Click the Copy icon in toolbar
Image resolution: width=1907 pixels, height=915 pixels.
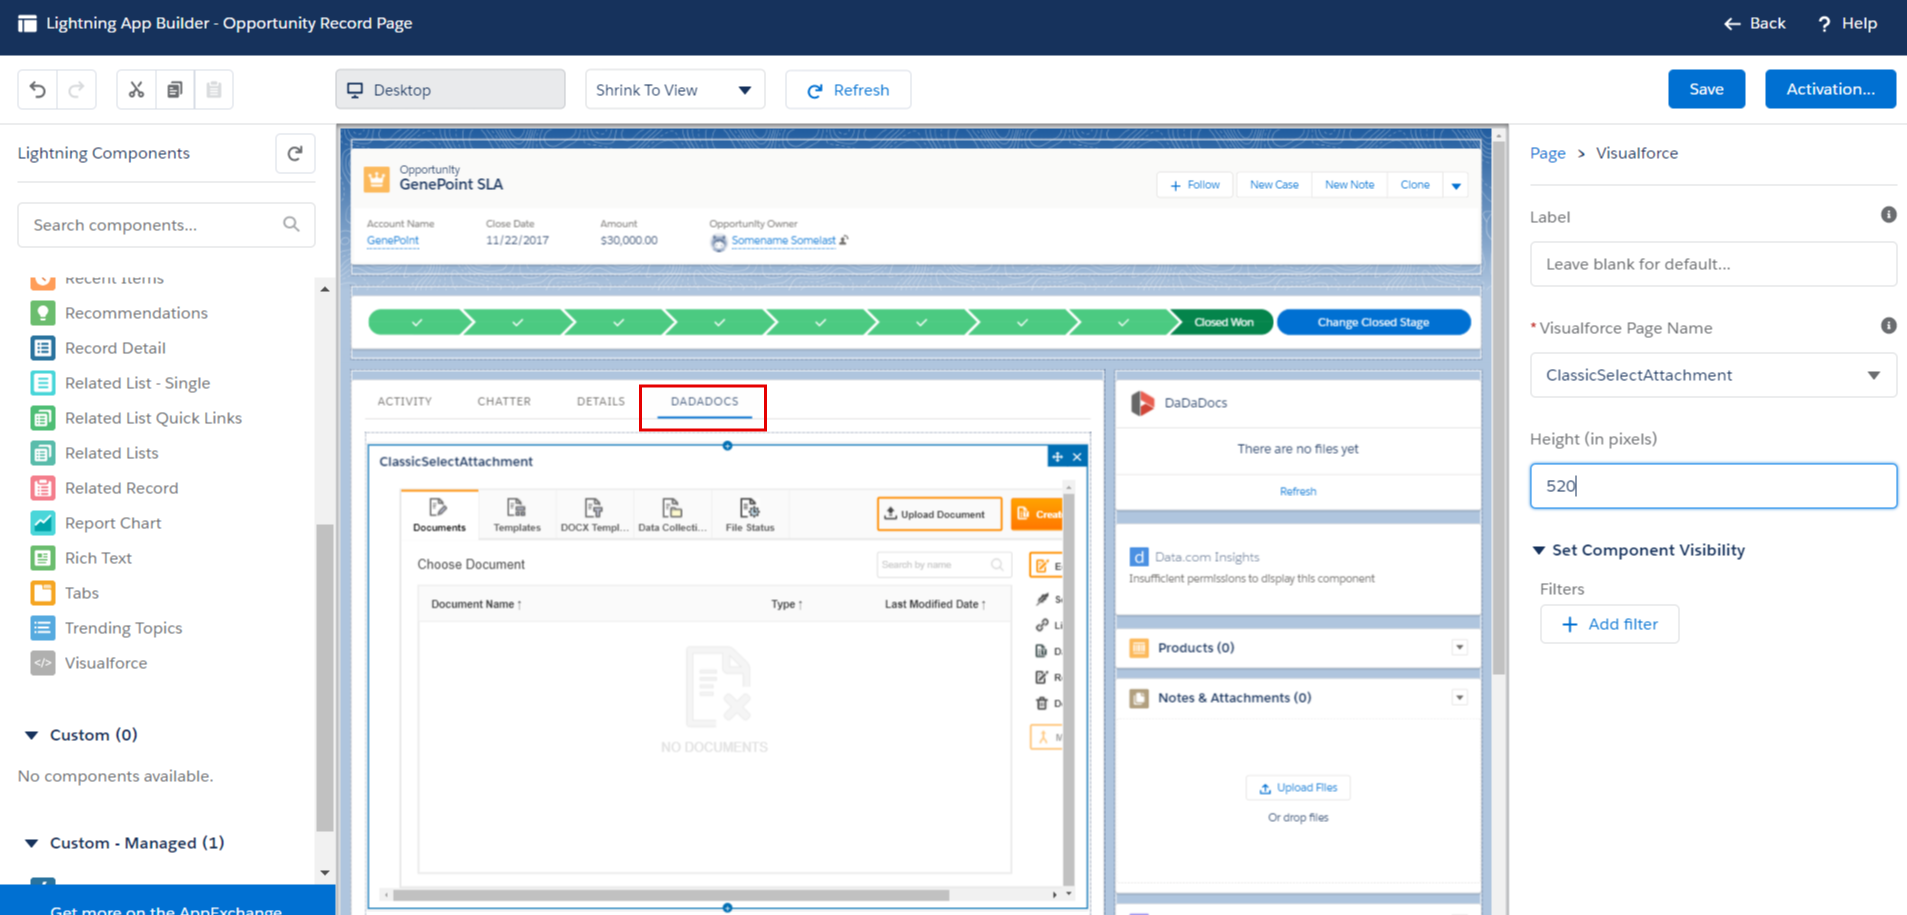click(175, 90)
